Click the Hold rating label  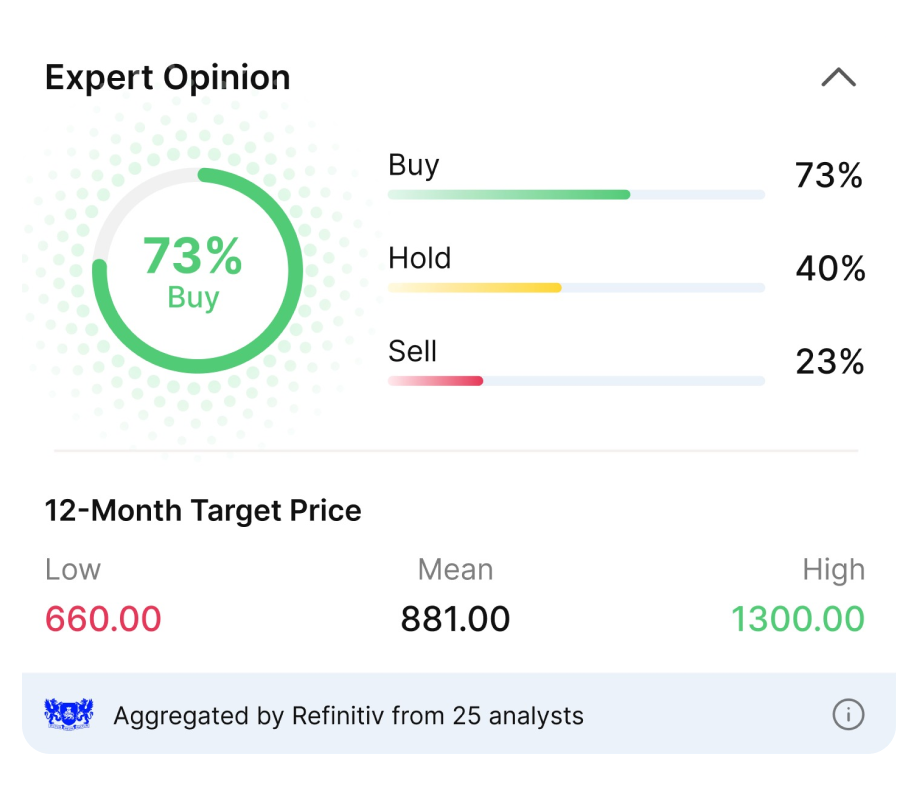420,258
